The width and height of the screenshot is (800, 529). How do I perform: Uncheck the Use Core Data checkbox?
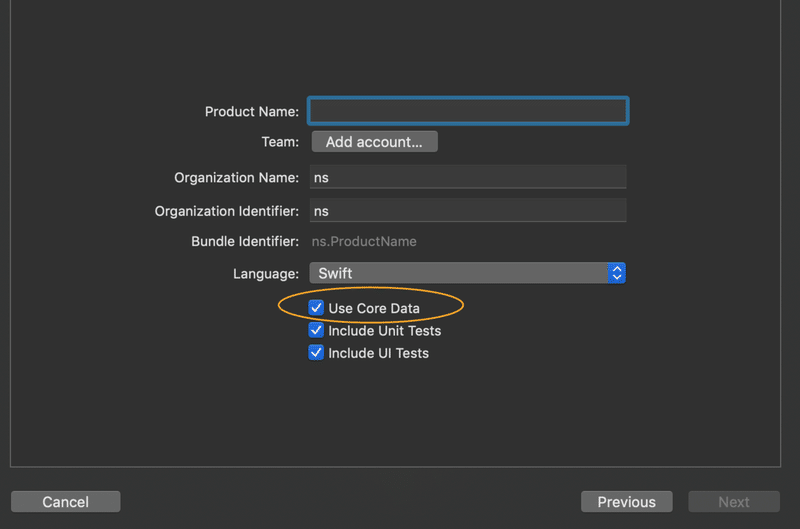[x=316, y=308]
